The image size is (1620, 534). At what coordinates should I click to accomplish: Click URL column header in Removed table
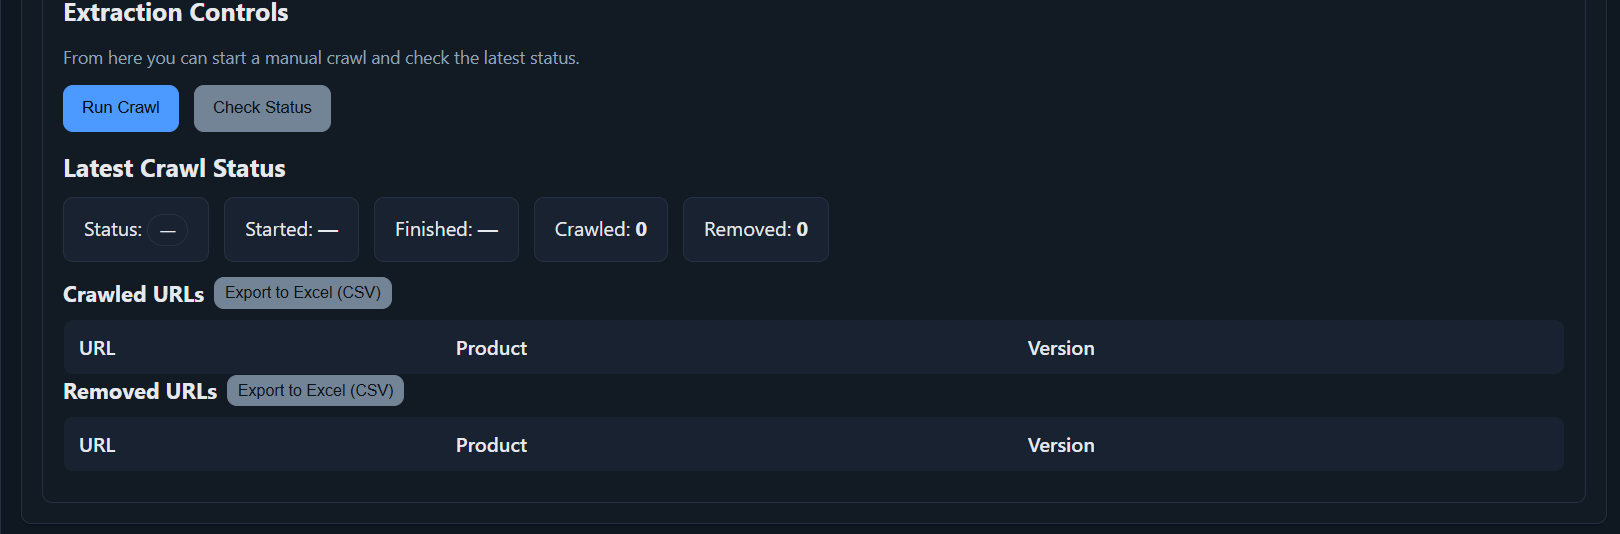tap(97, 445)
